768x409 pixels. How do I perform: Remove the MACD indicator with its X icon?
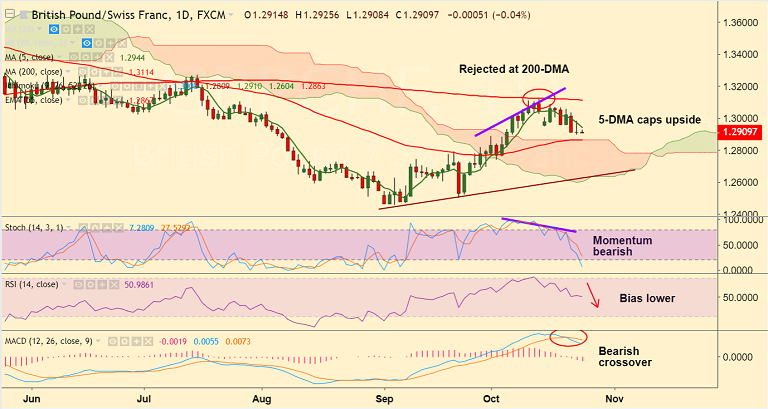pyautogui.click(x=148, y=341)
